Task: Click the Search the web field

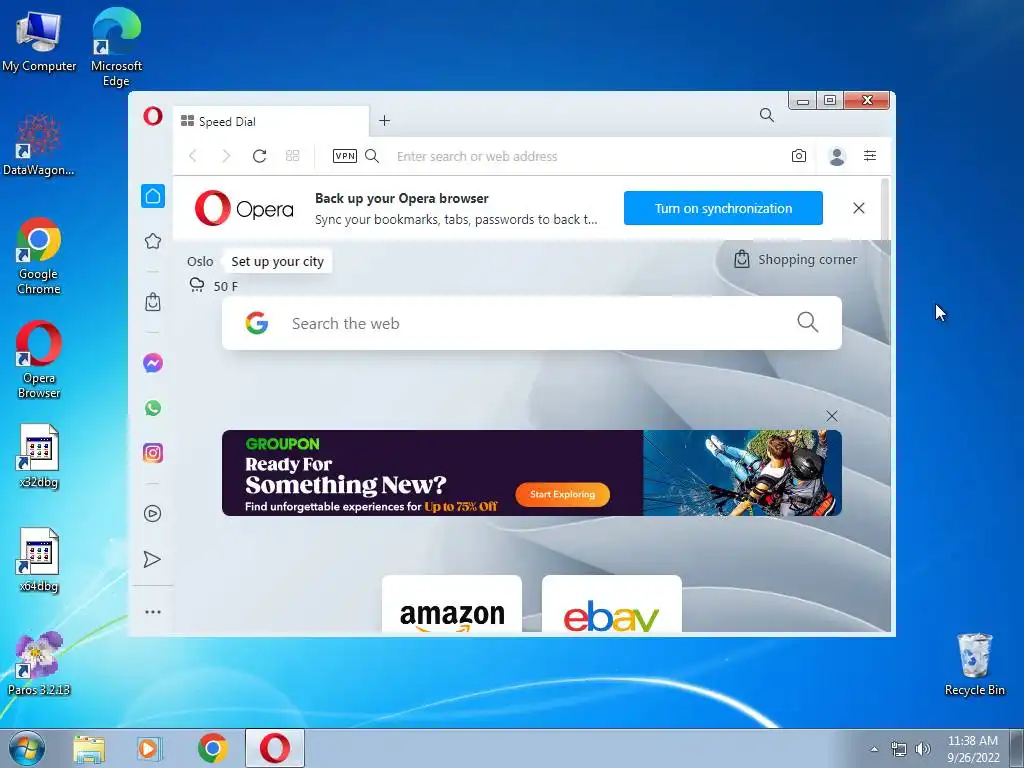Action: click(532, 323)
